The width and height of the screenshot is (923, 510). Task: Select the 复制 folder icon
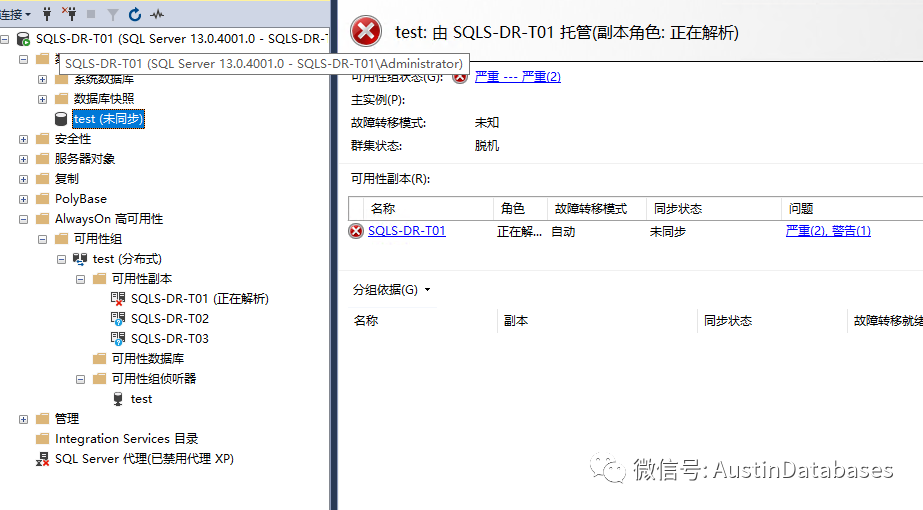coord(42,178)
